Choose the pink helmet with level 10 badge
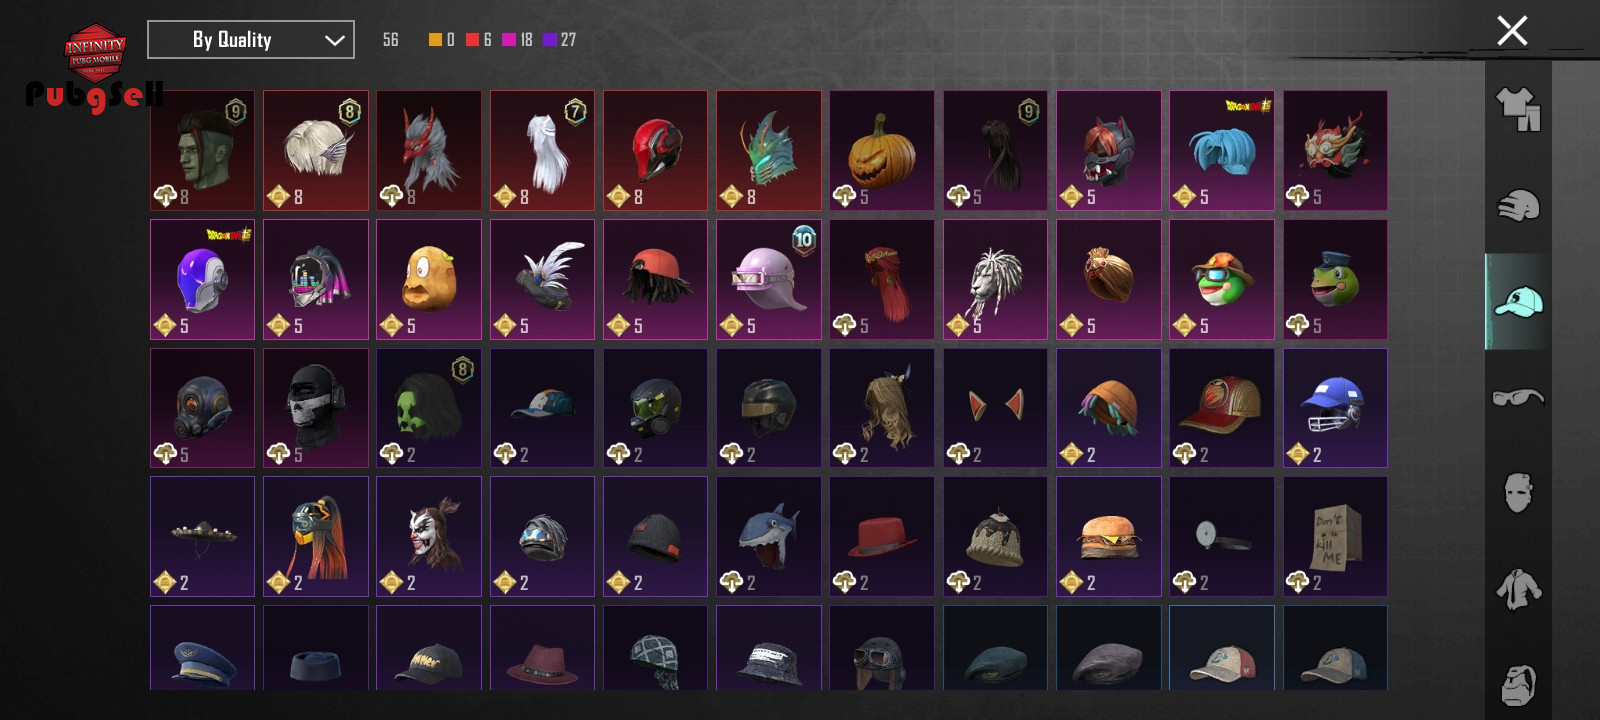The height and width of the screenshot is (720, 1600). [769, 280]
